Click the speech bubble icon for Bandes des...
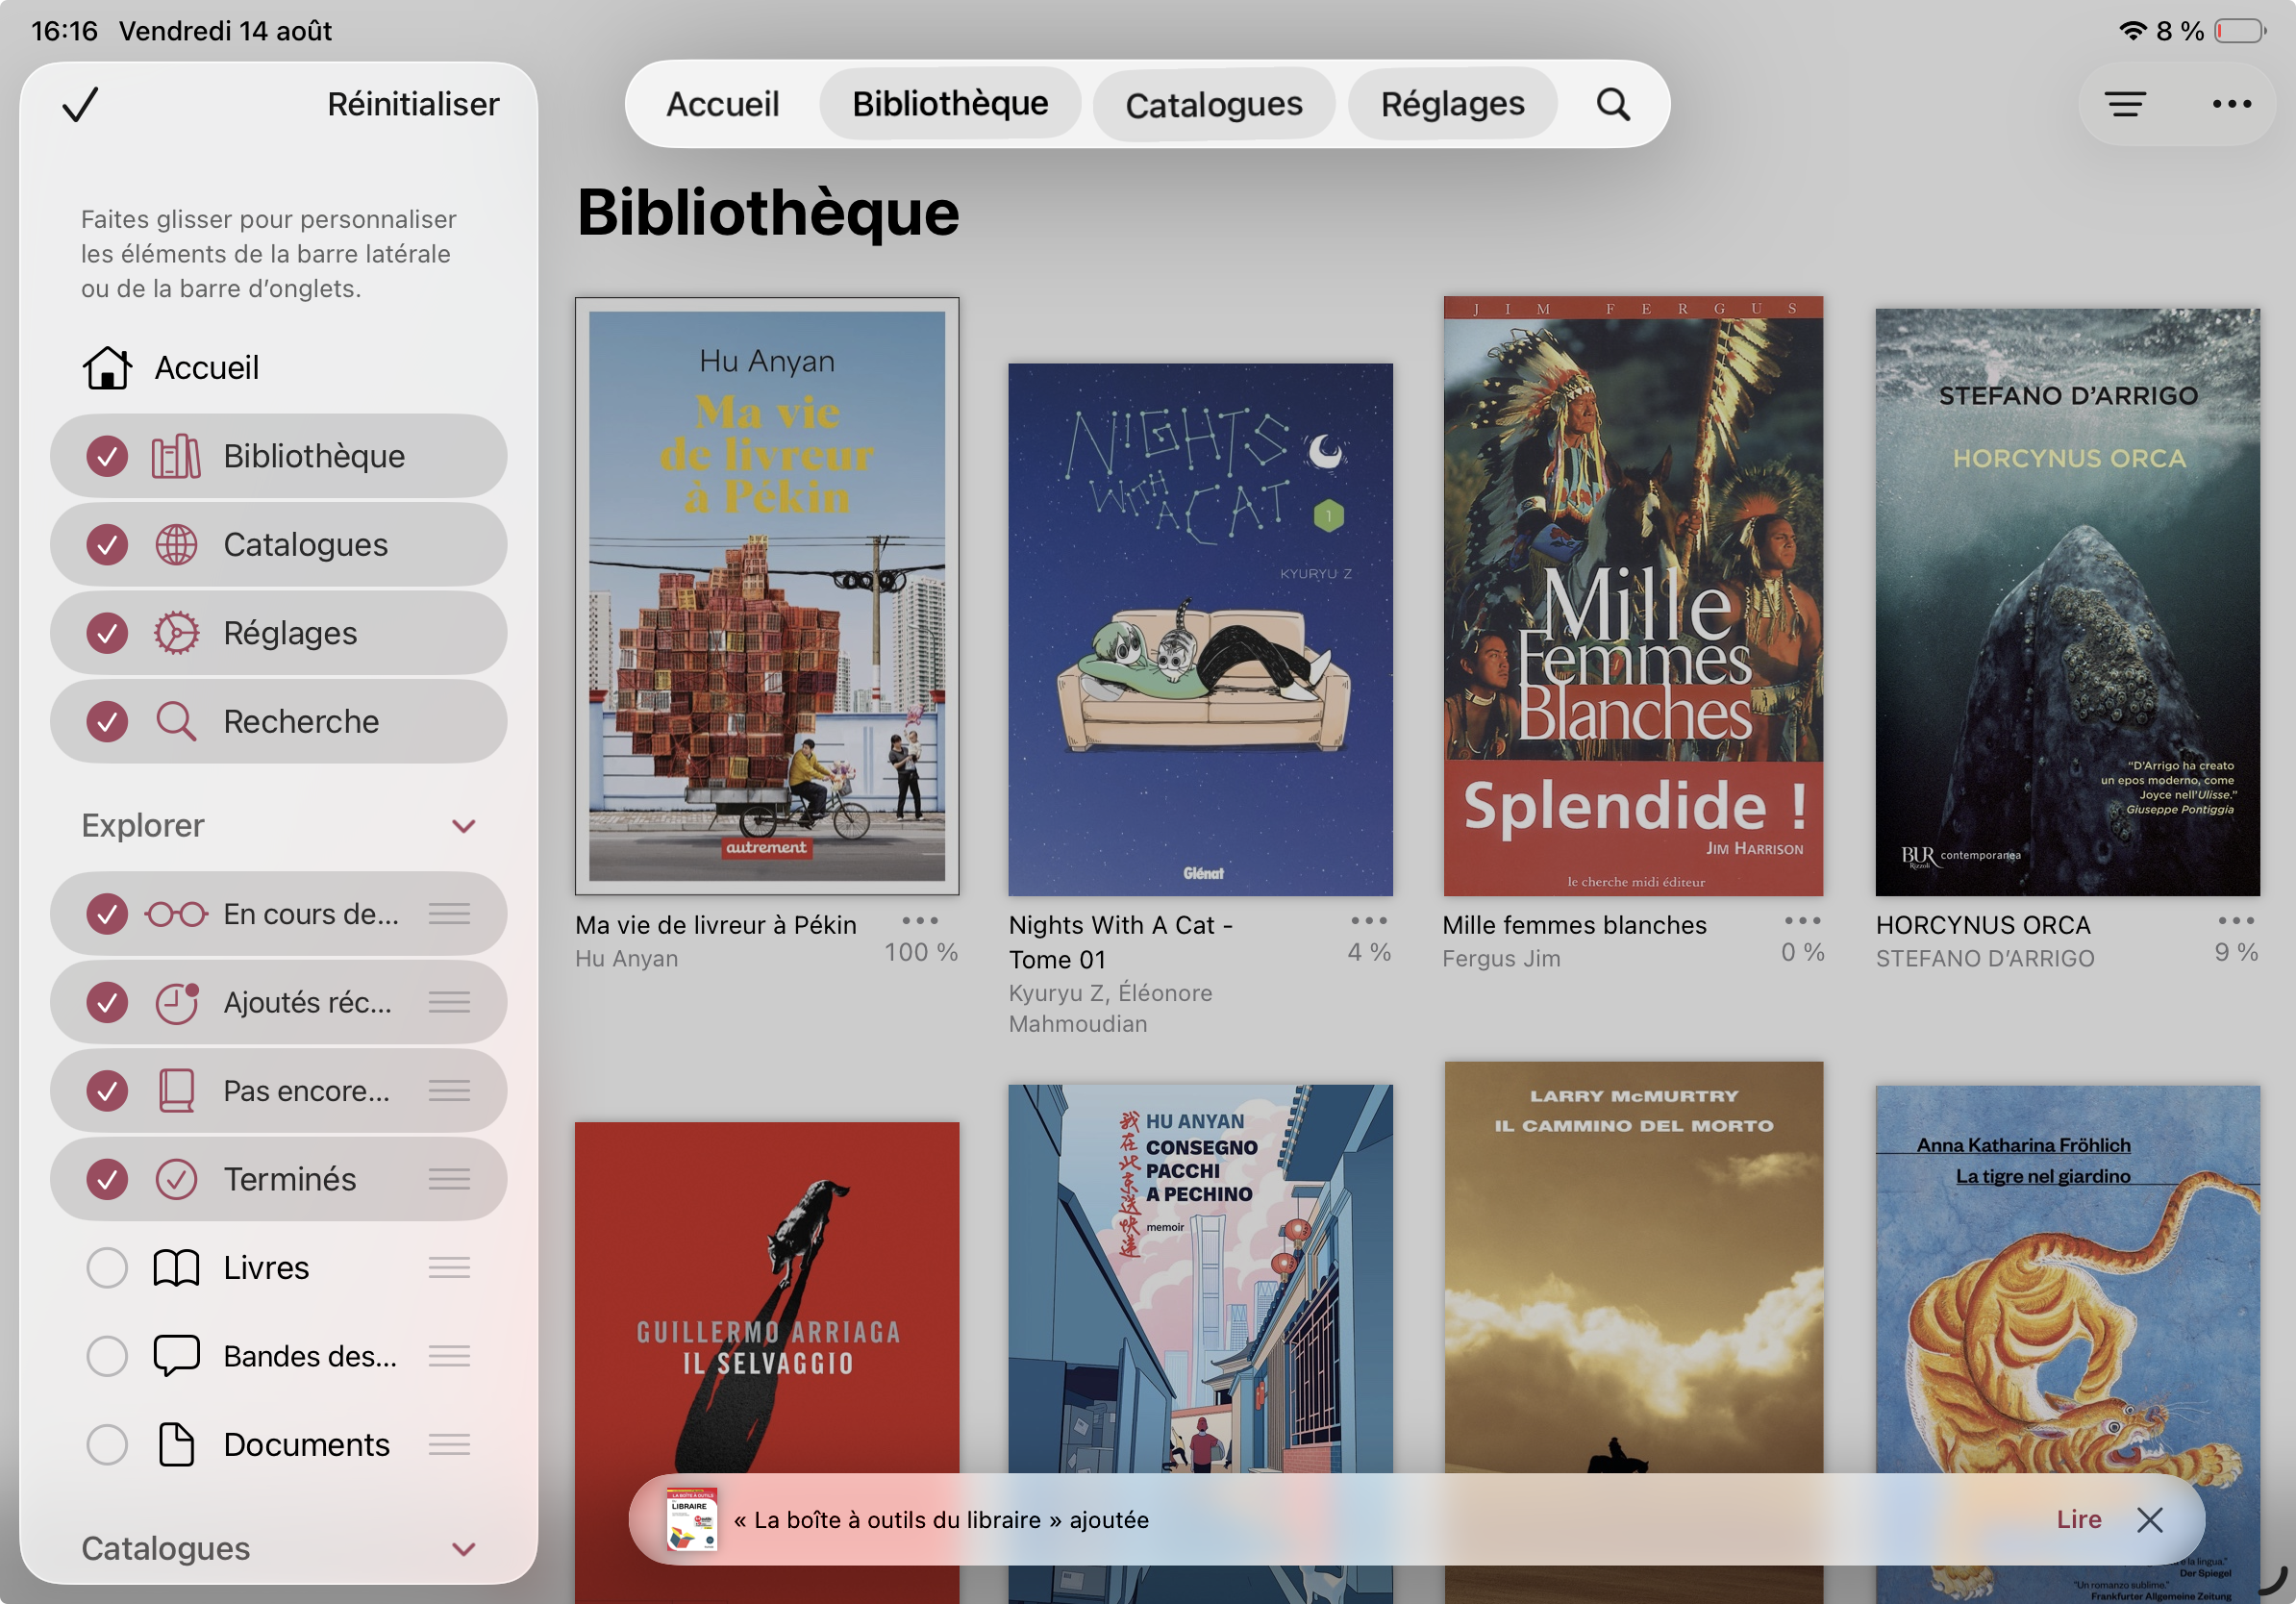This screenshot has height=1604, width=2296. pyautogui.click(x=176, y=1356)
